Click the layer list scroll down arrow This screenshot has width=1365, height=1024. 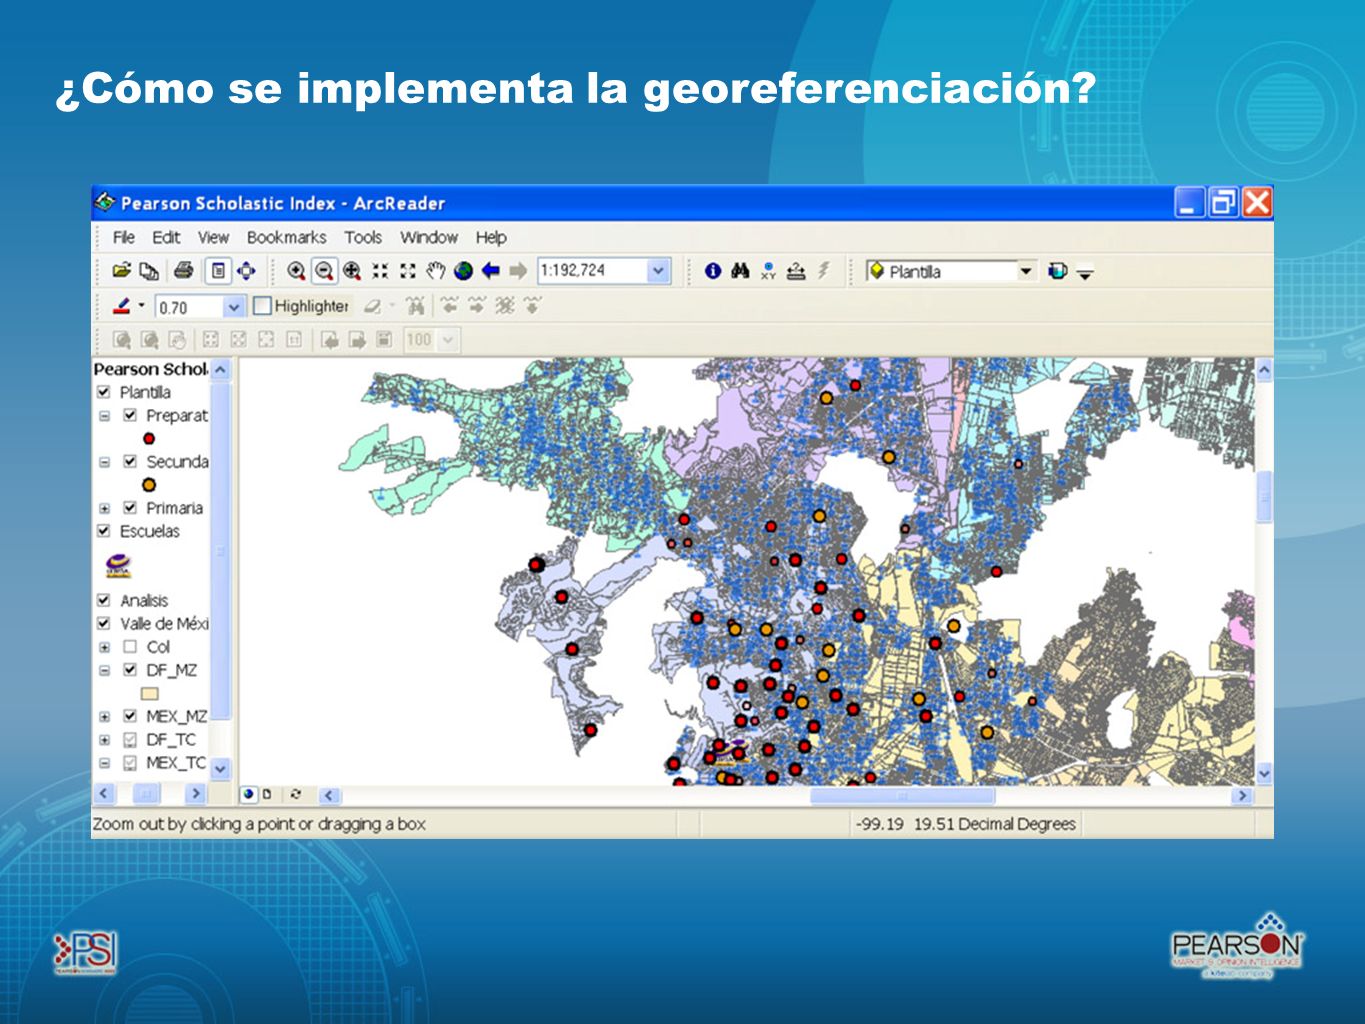220,768
